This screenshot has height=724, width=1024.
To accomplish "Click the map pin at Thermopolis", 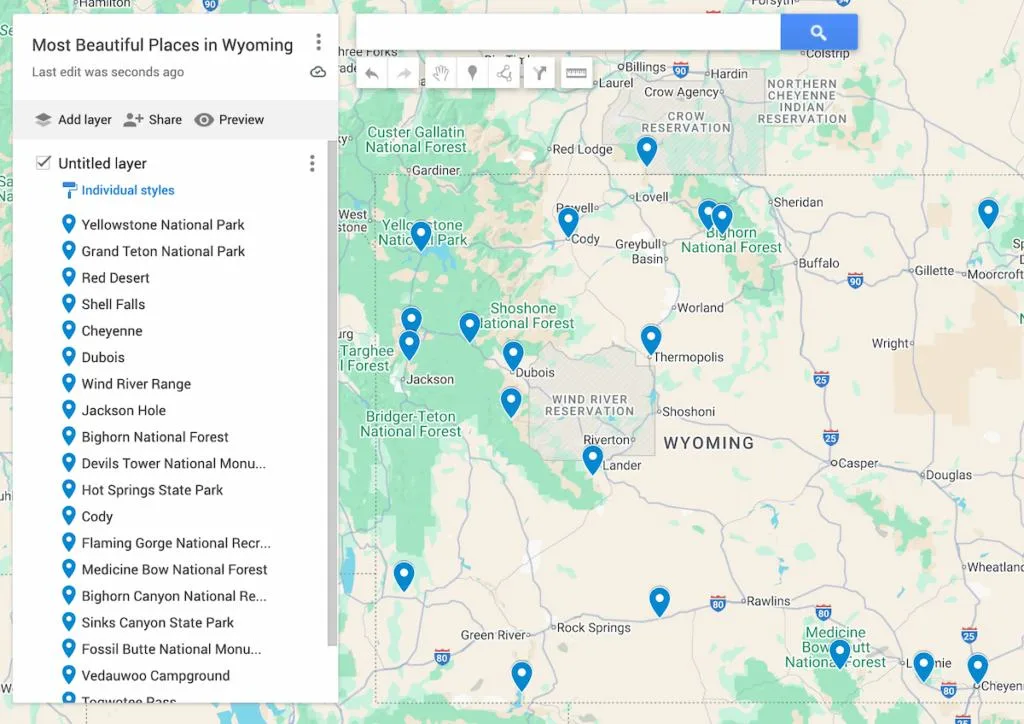I will tap(650, 340).
